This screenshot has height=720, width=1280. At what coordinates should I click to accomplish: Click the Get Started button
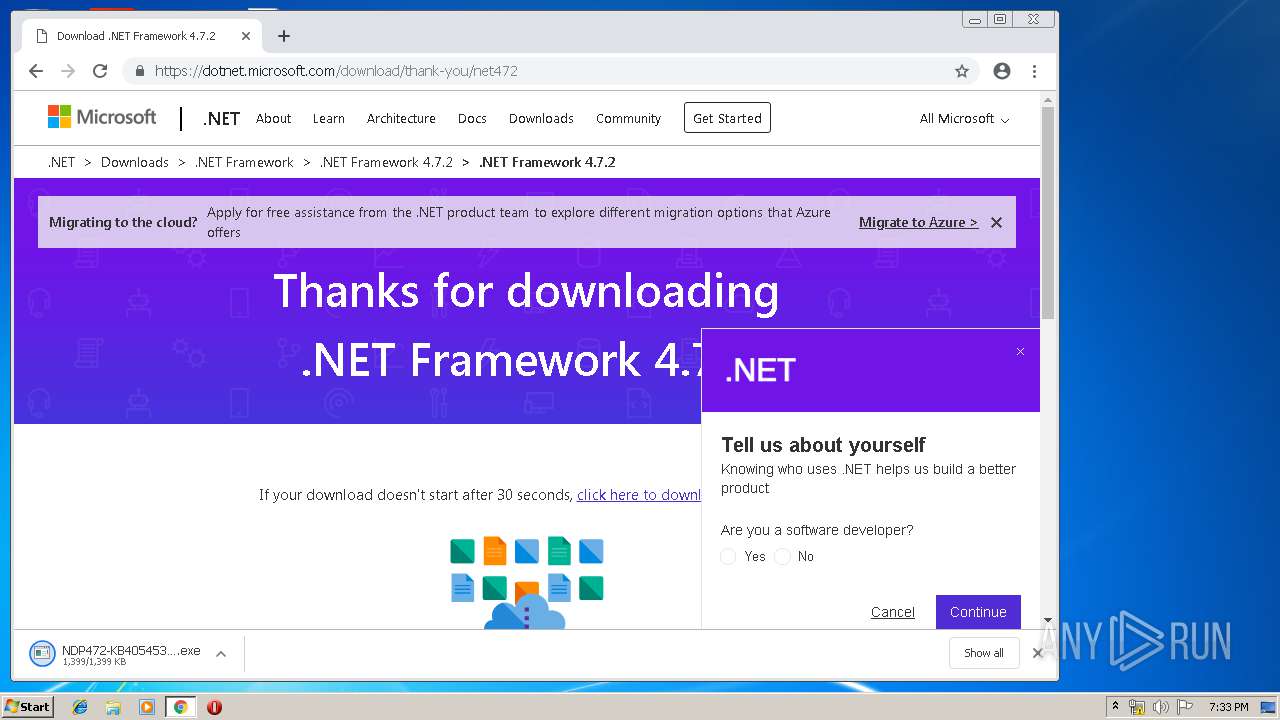tap(727, 118)
